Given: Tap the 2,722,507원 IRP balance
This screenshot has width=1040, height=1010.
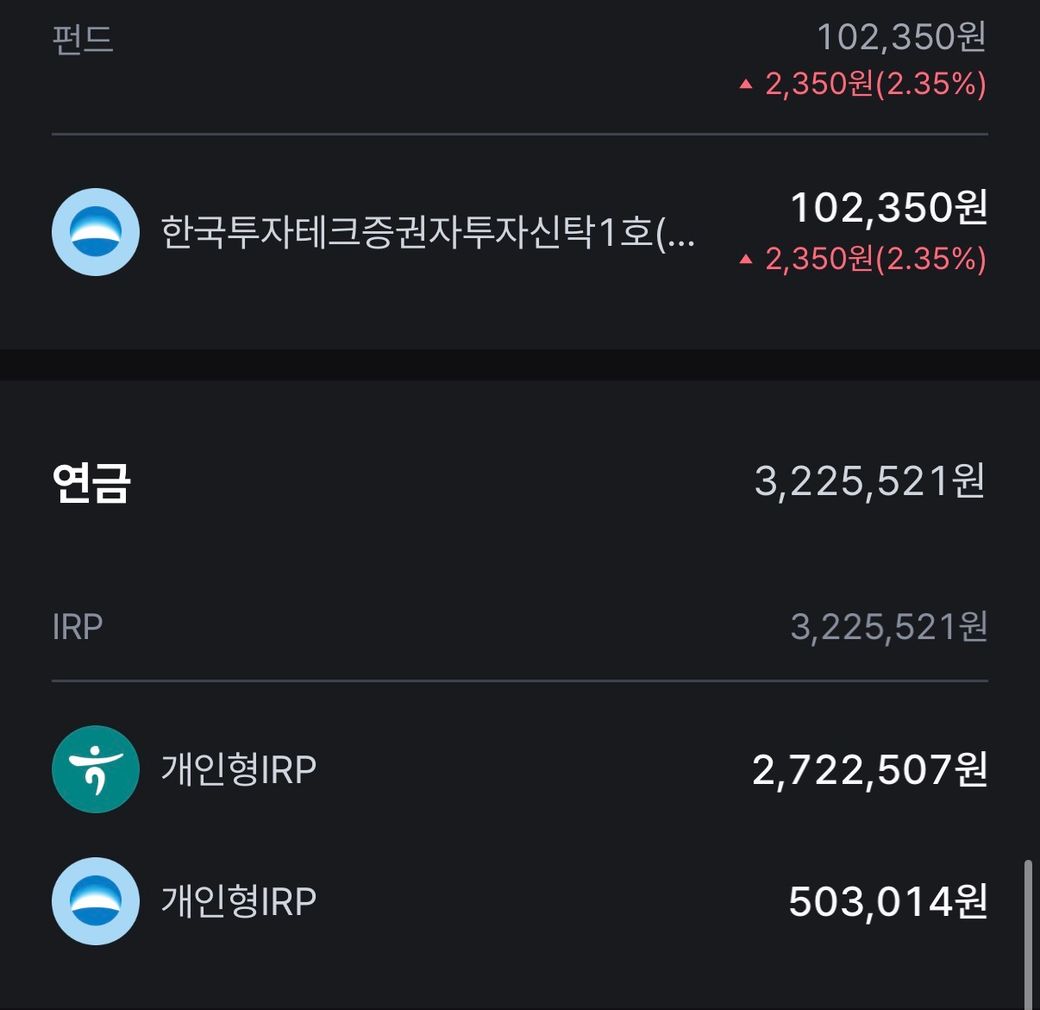Looking at the screenshot, I should [x=870, y=770].
